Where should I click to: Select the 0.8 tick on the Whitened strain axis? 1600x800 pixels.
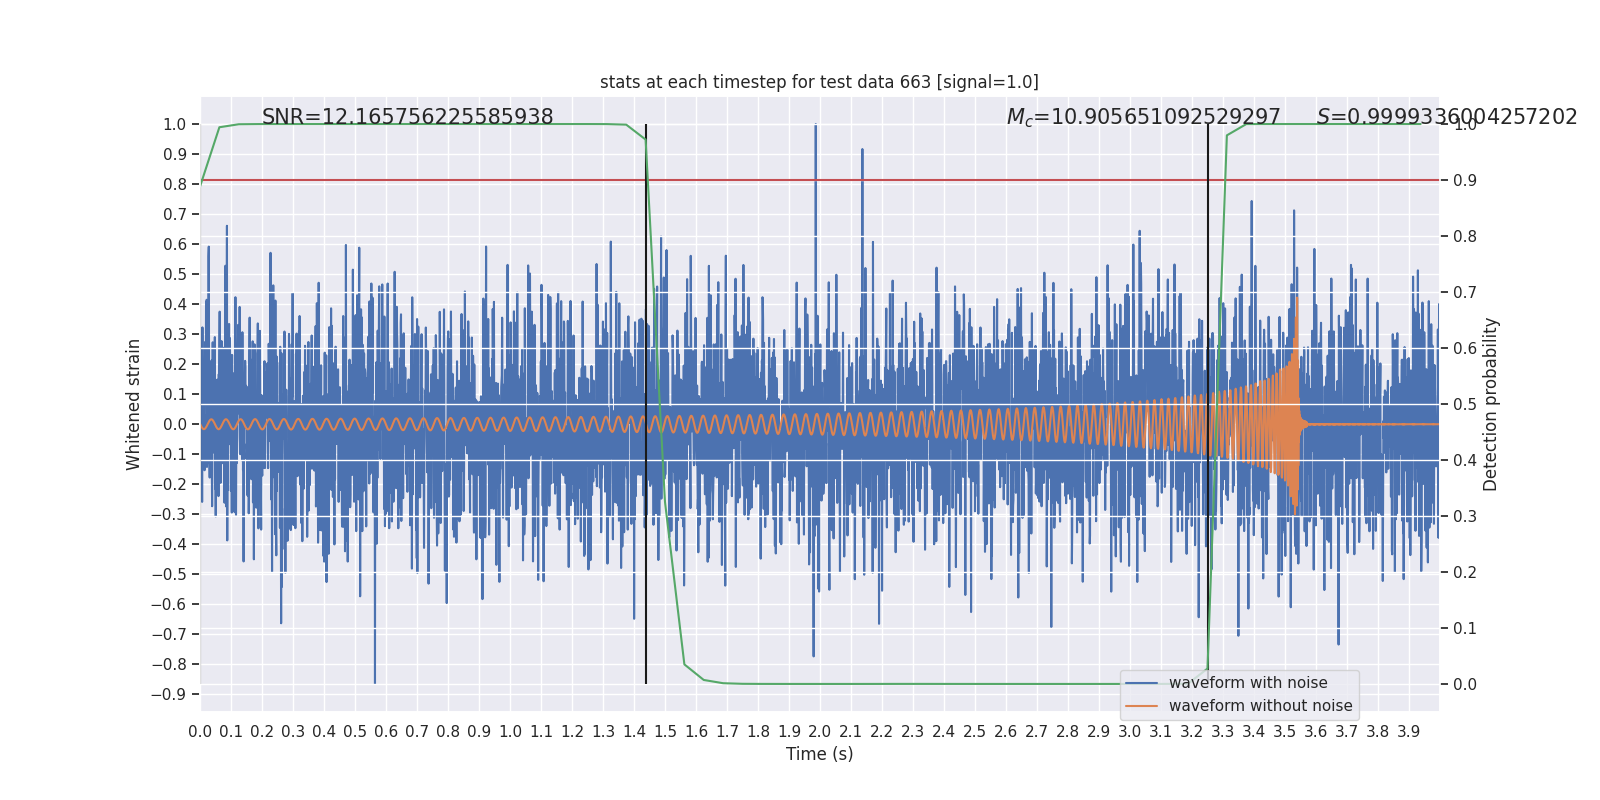175,185
